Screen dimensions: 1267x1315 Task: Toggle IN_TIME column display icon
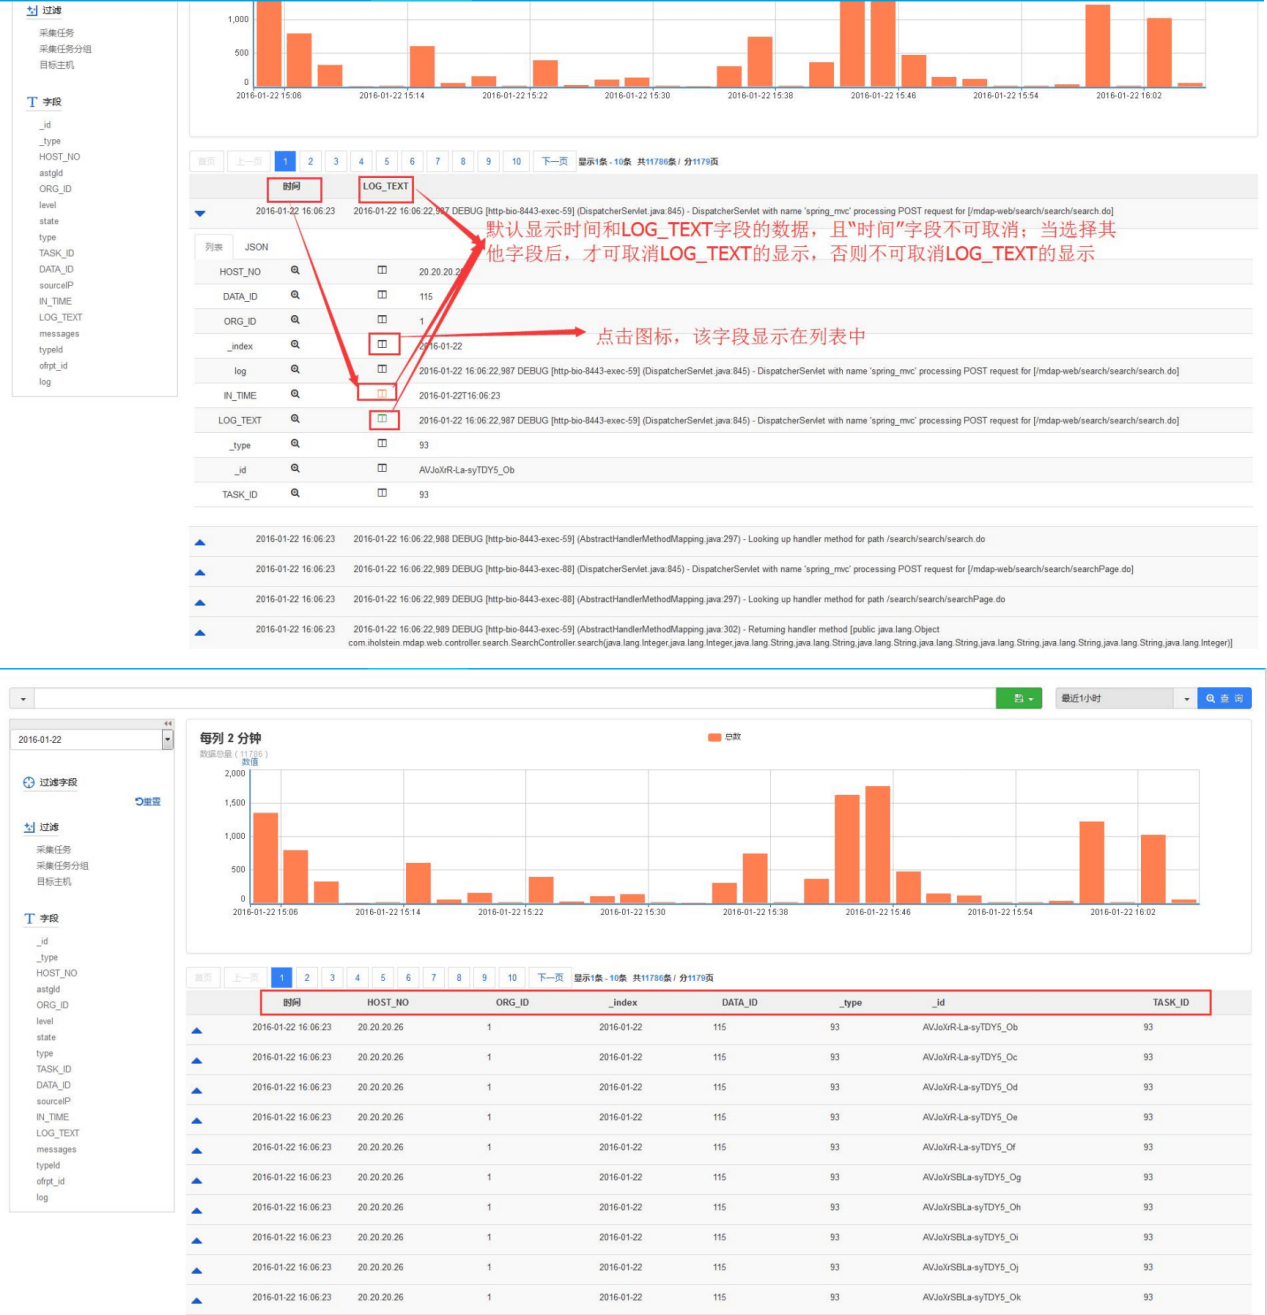pos(382,394)
